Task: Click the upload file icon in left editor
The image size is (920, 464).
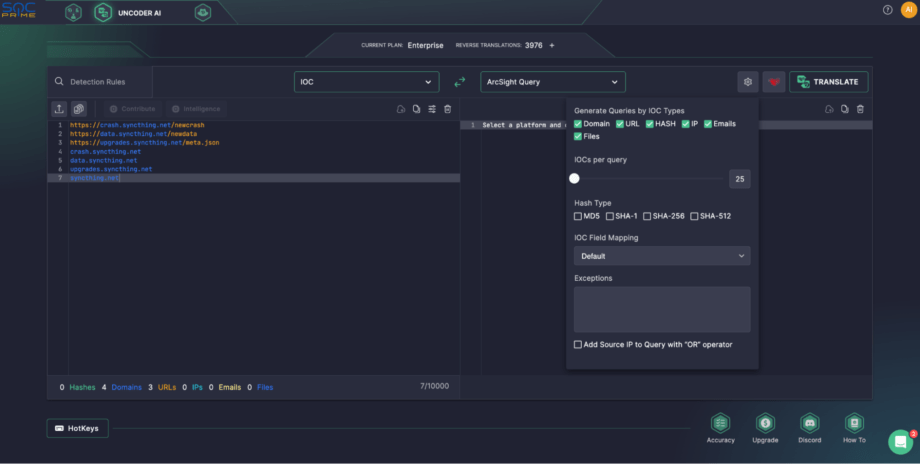Action: pyautogui.click(x=59, y=108)
